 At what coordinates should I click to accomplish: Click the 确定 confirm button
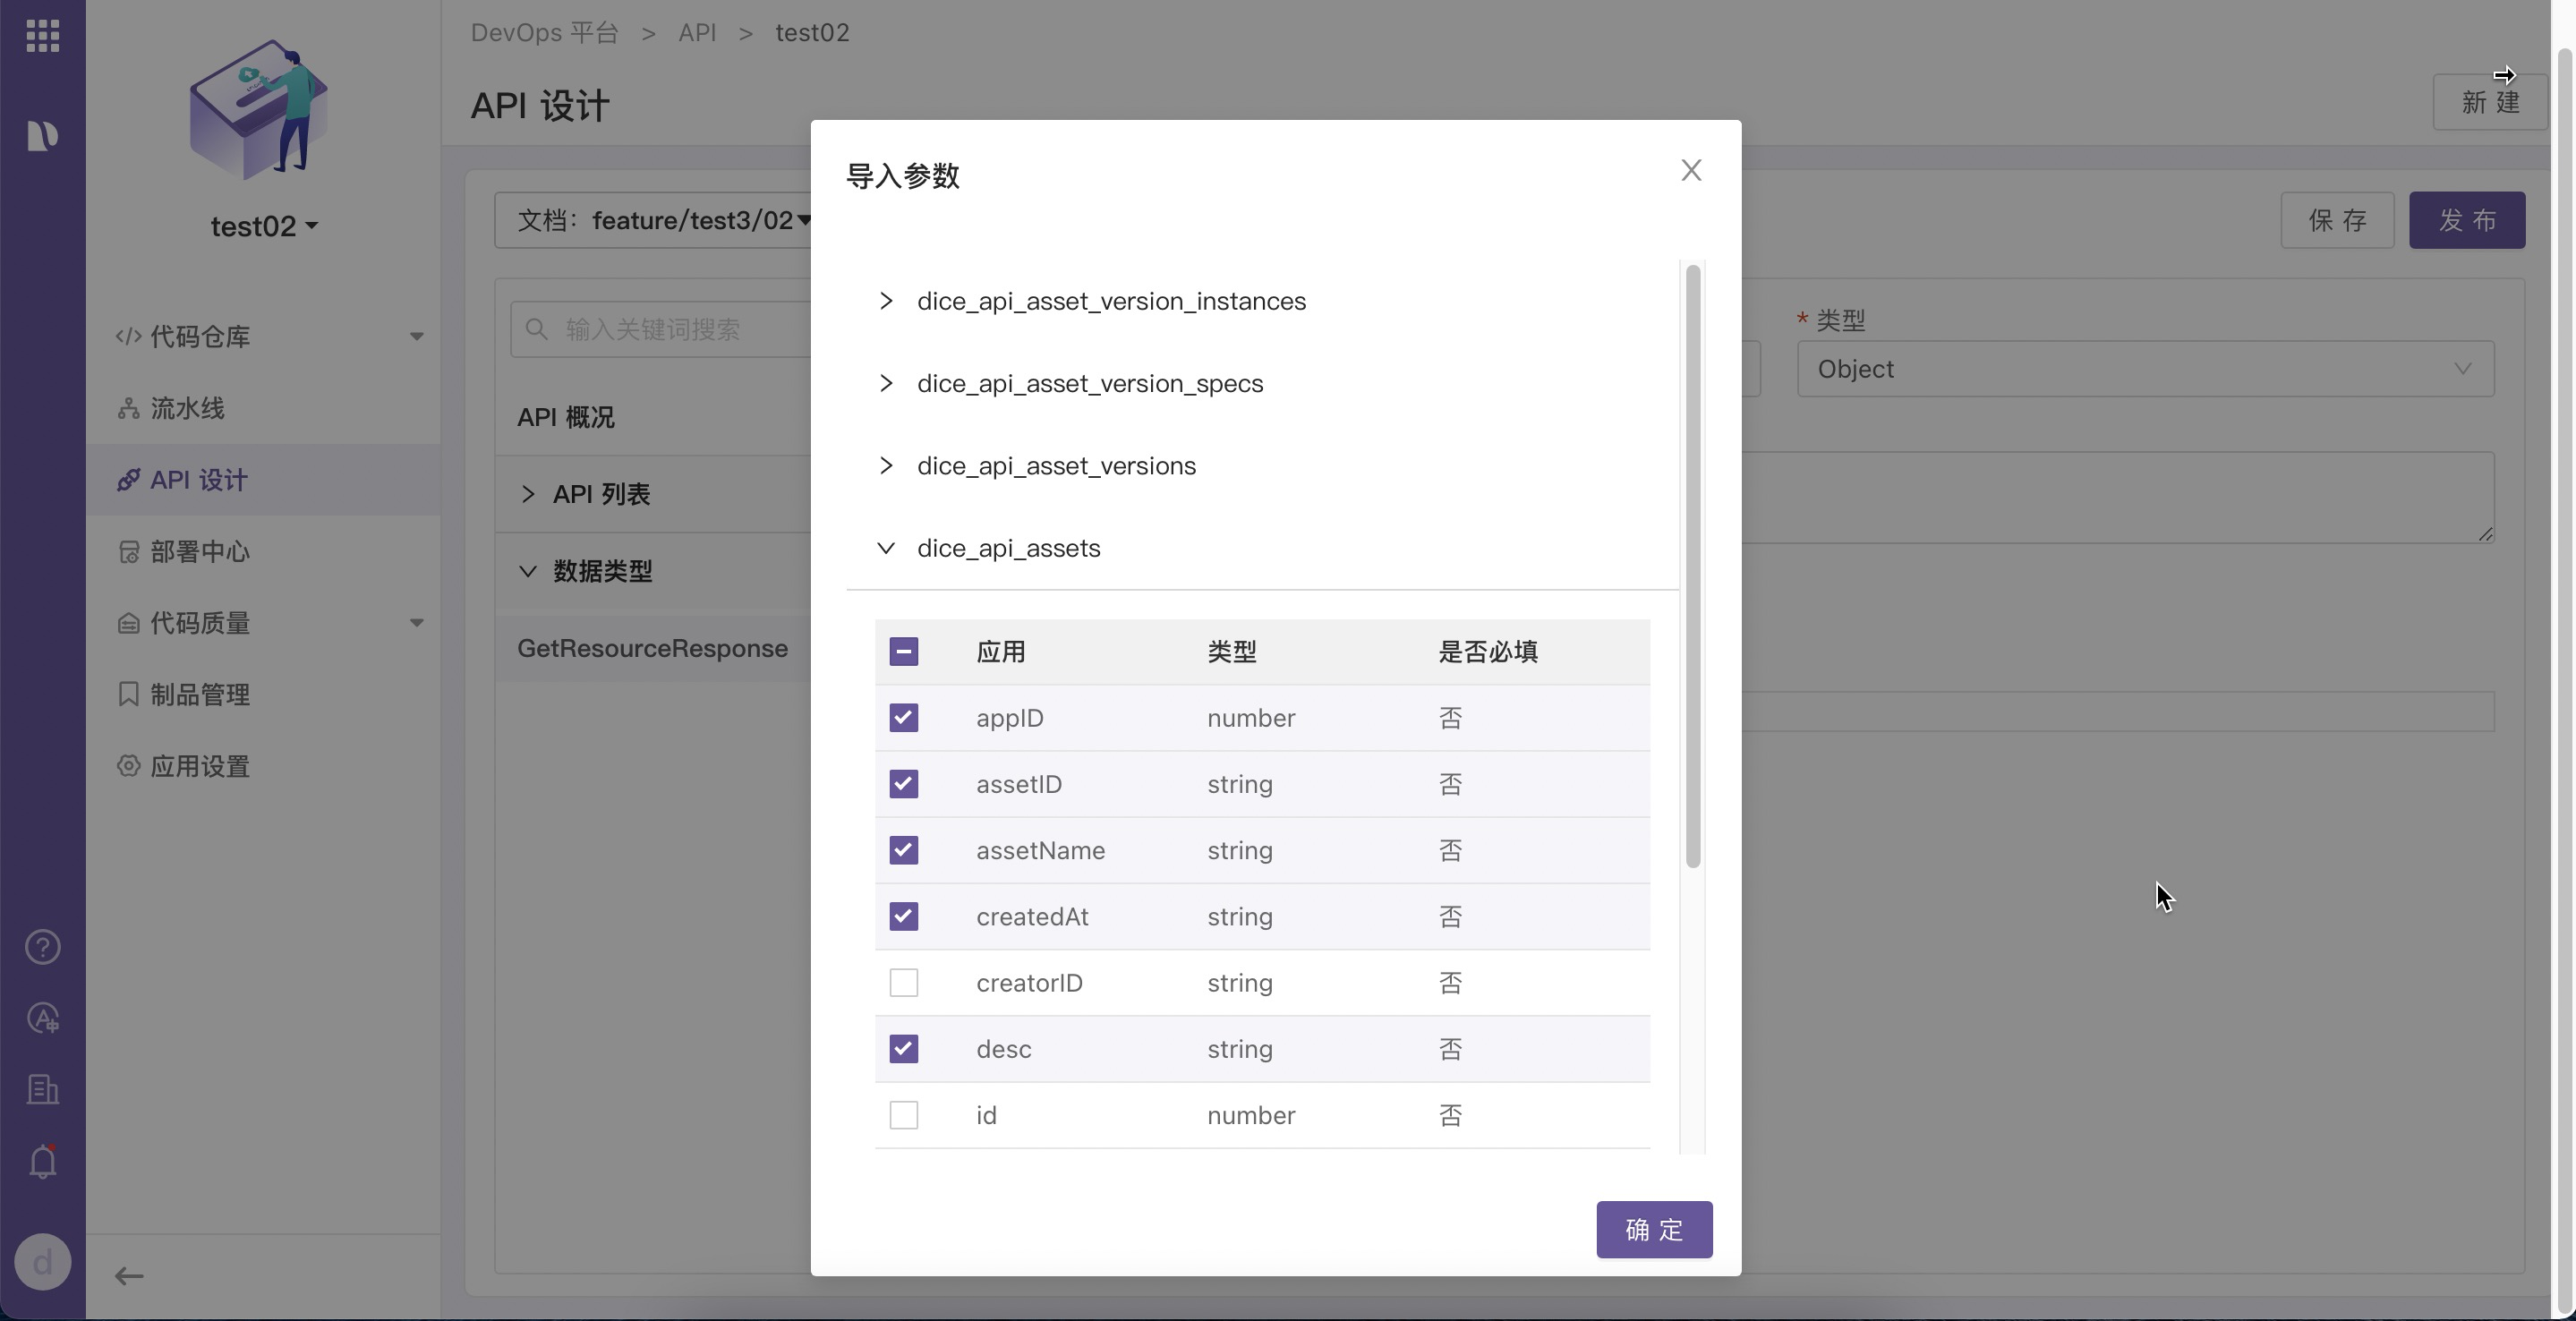[x=1653, y=1230]
